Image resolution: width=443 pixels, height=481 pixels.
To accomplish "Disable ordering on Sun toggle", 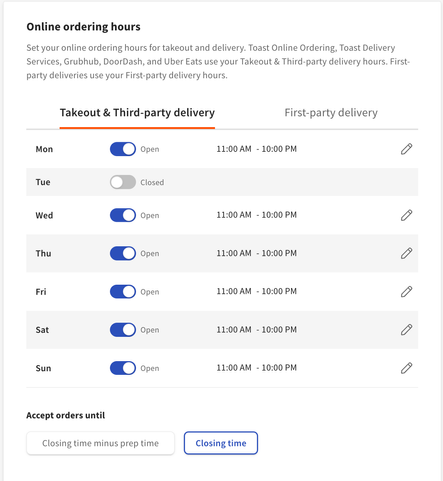I will point(123,368).
